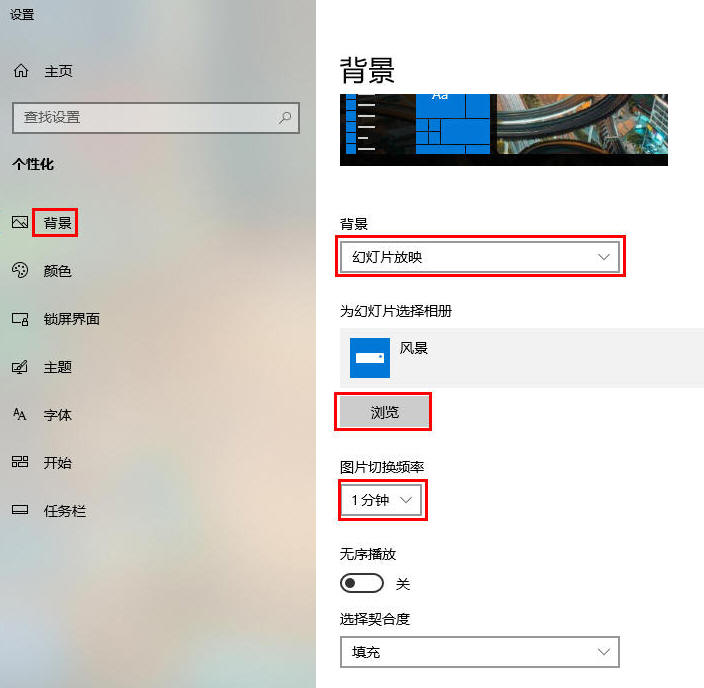Expand the 1分钟 picture change frequency dropdown
704x688 pixels.
(x=381, y=499)
